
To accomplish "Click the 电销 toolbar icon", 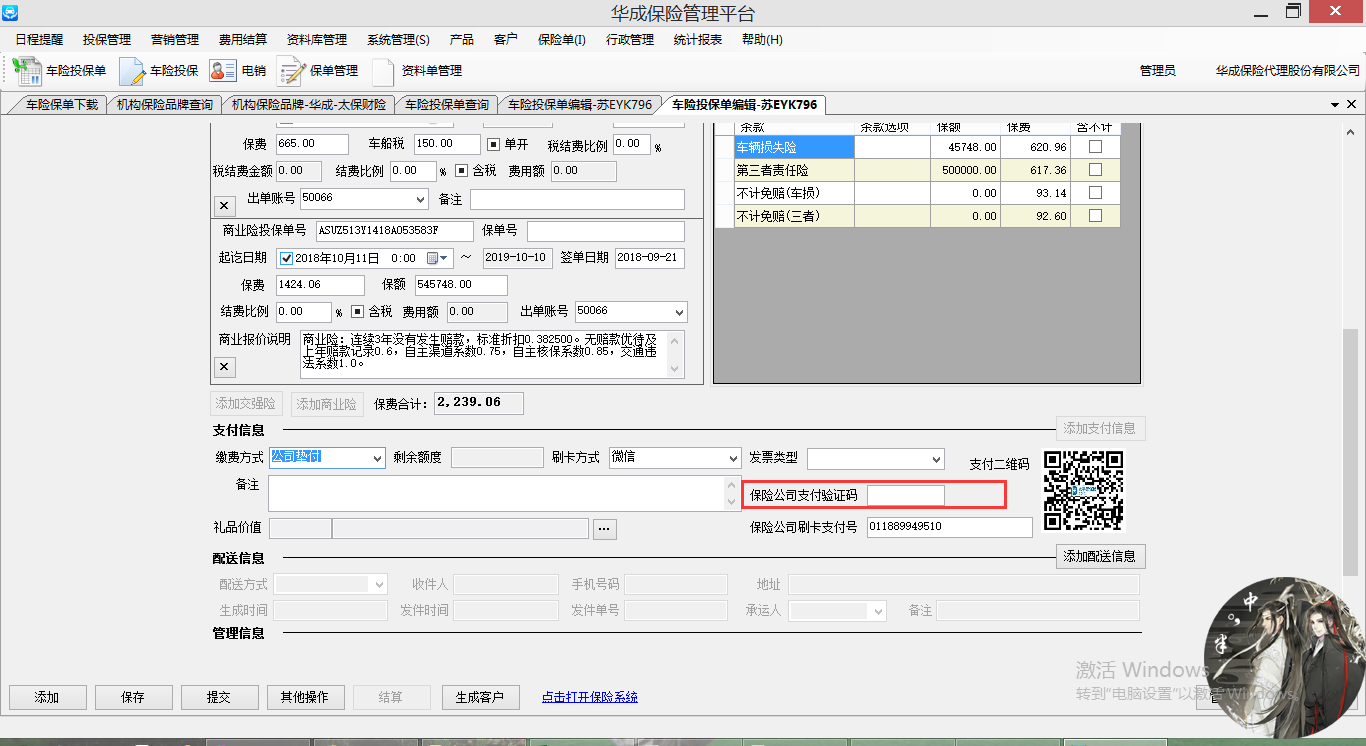I will (x=238, y=71).
